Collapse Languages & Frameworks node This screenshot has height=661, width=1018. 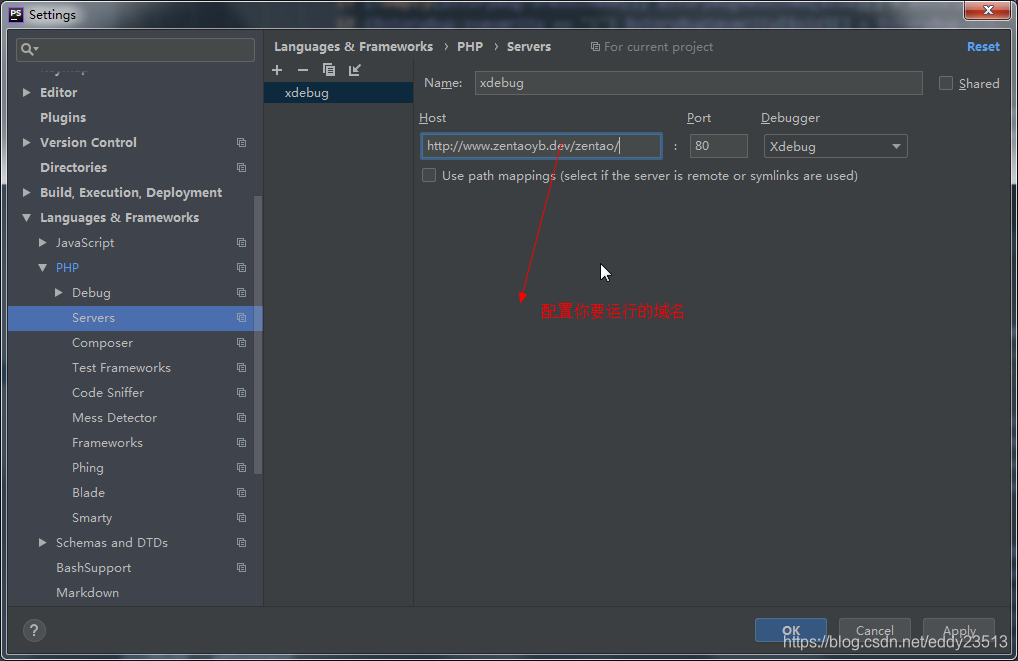[x=27, y=218]
